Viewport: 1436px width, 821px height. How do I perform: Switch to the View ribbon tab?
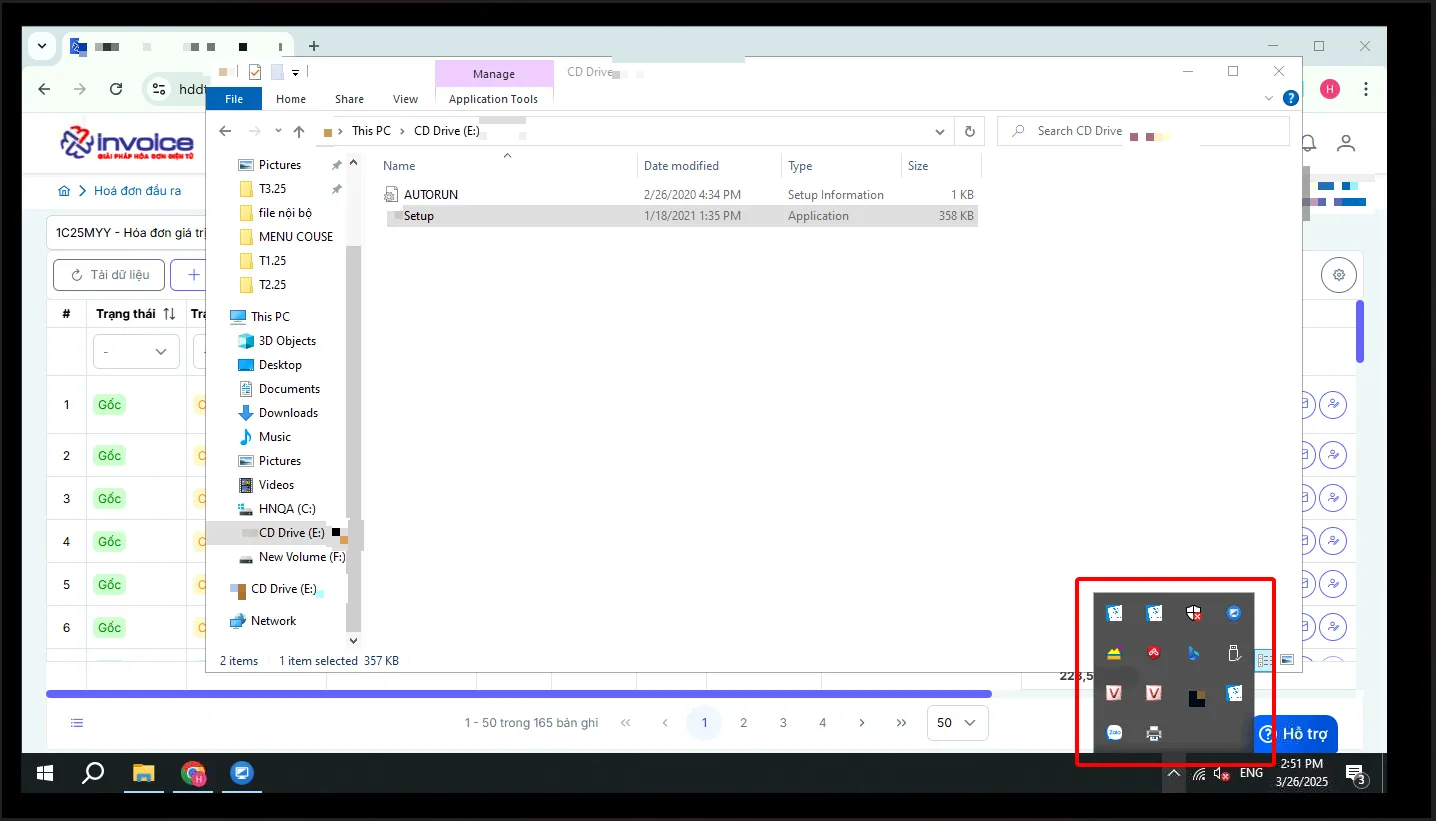406,99
